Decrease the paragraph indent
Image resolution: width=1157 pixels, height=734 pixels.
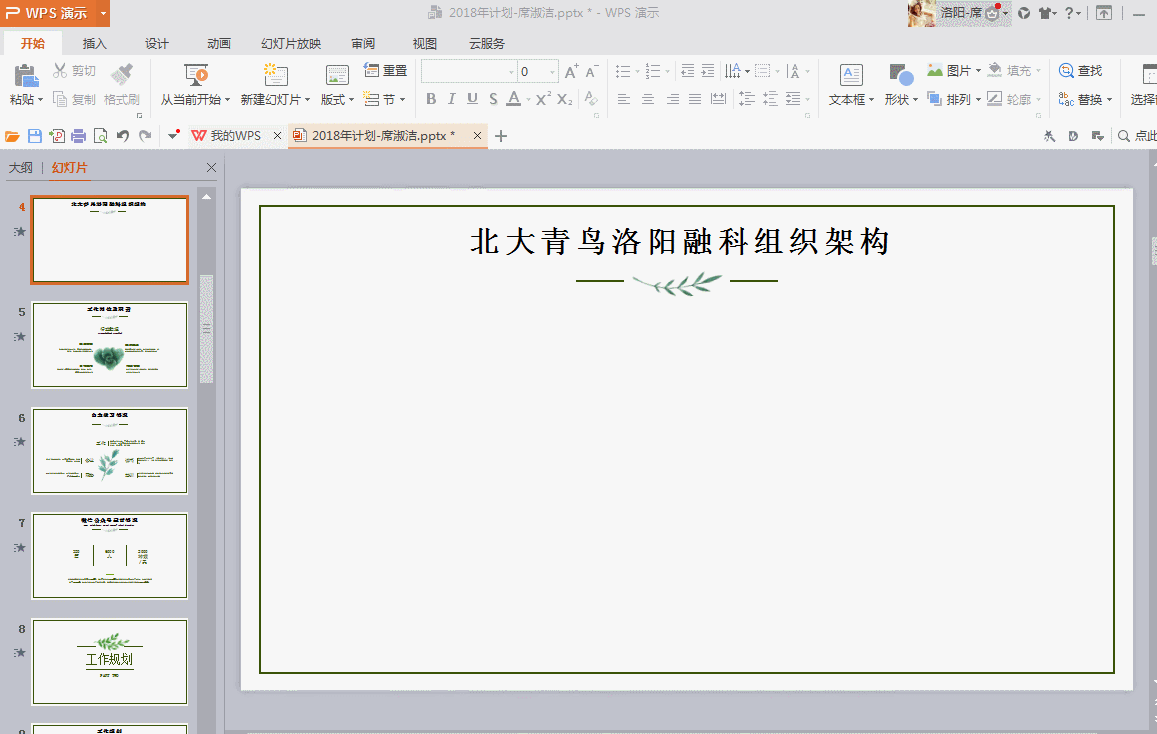click(687, 72)
